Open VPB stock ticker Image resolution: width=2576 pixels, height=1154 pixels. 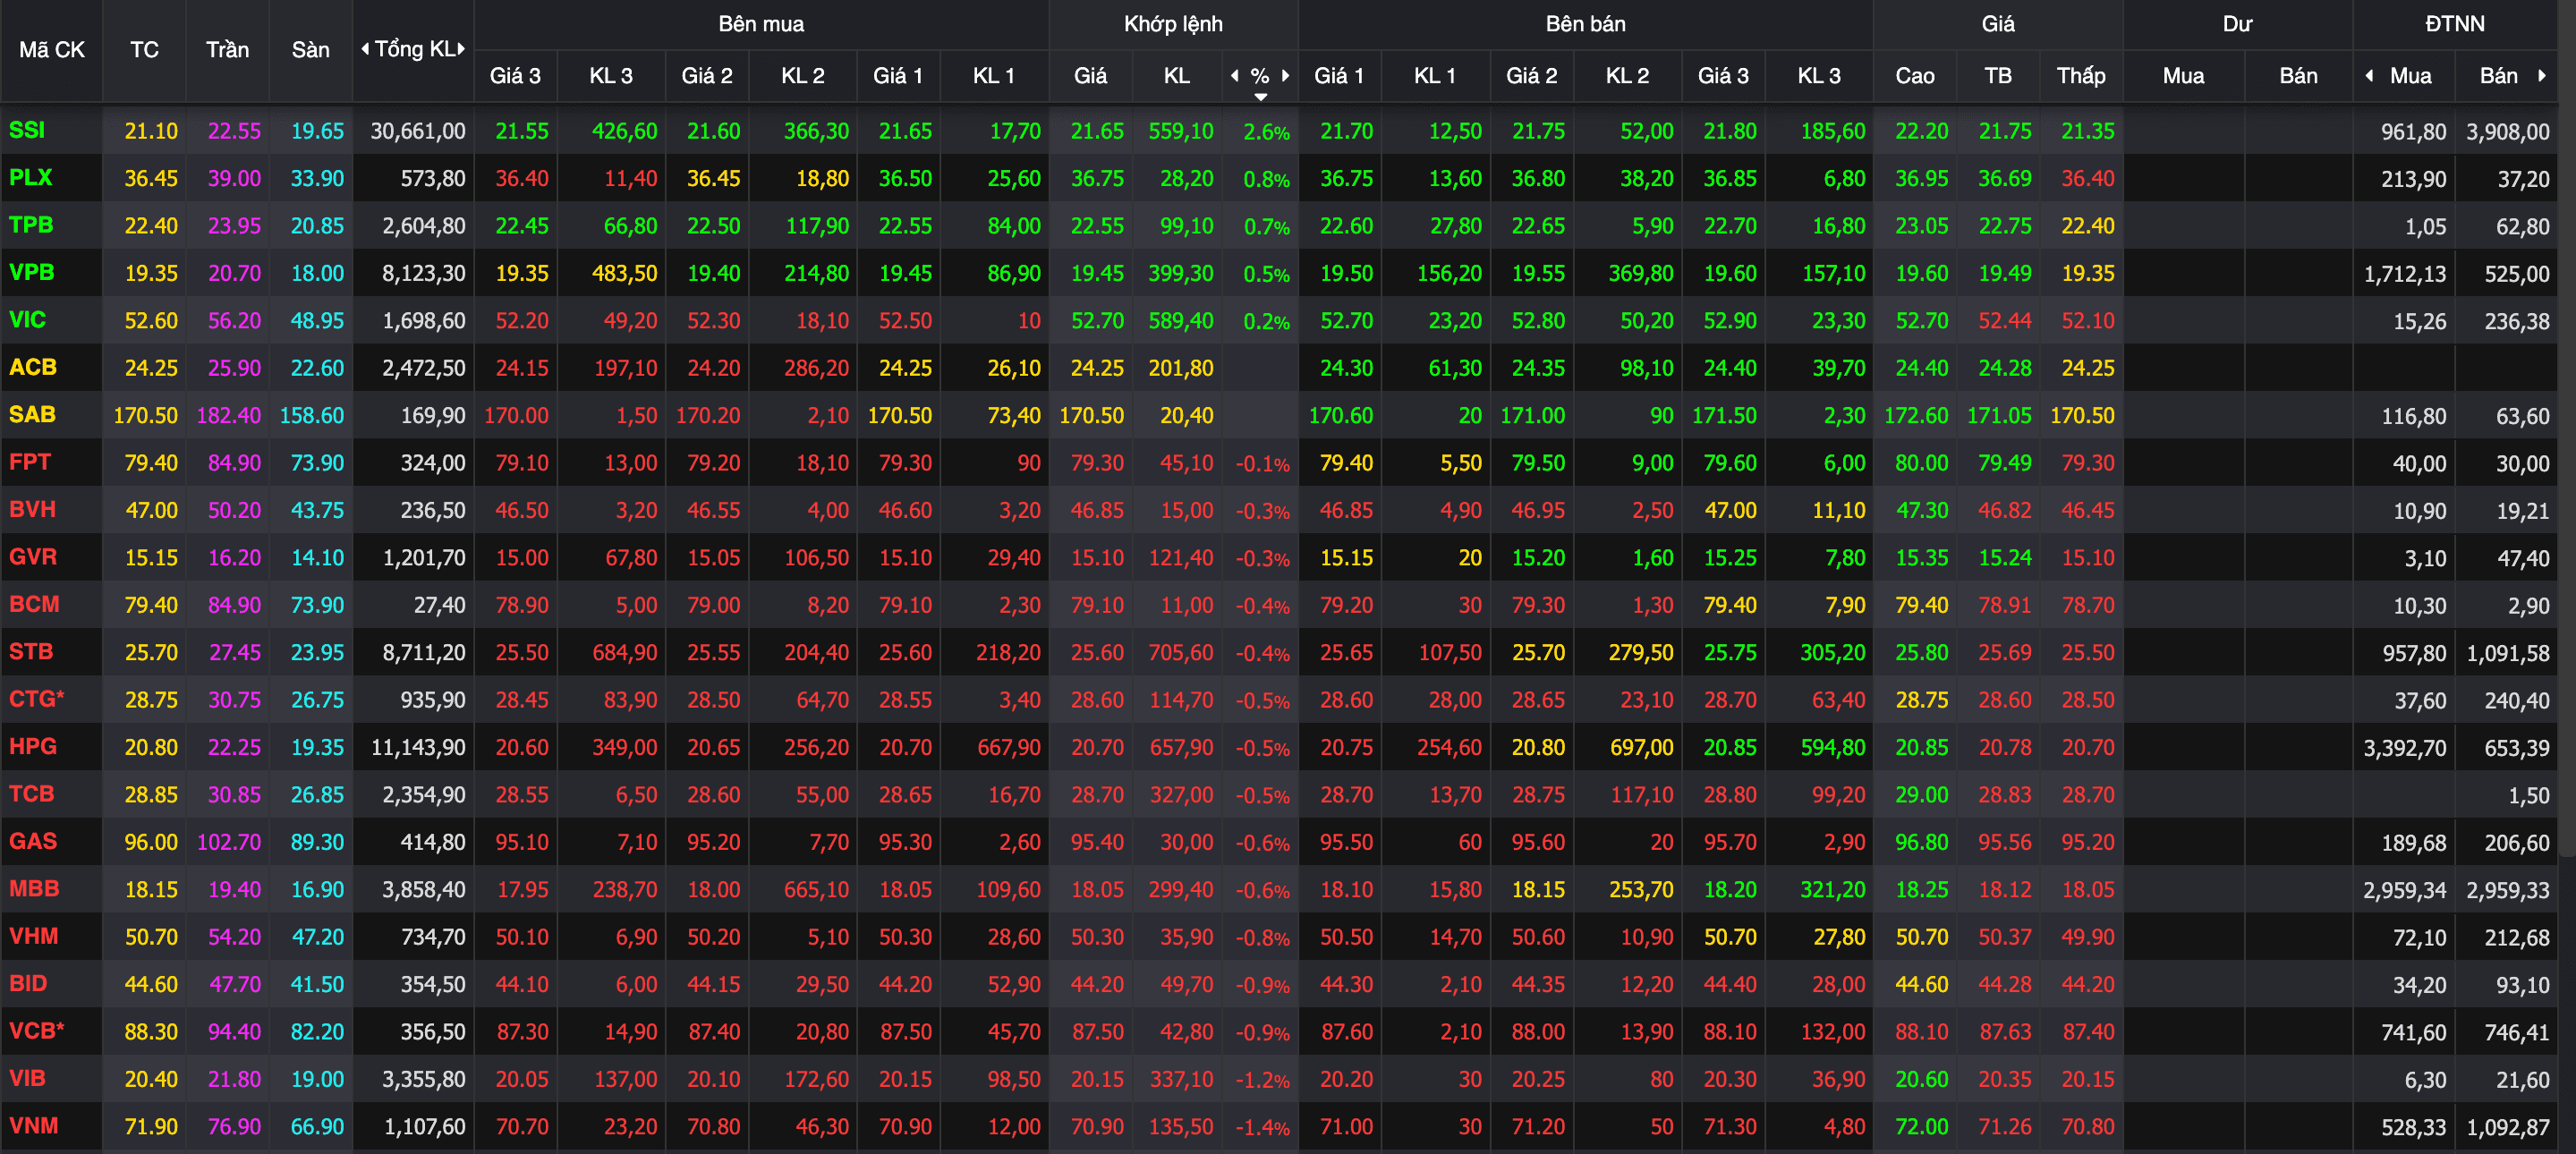click(31, 272)
